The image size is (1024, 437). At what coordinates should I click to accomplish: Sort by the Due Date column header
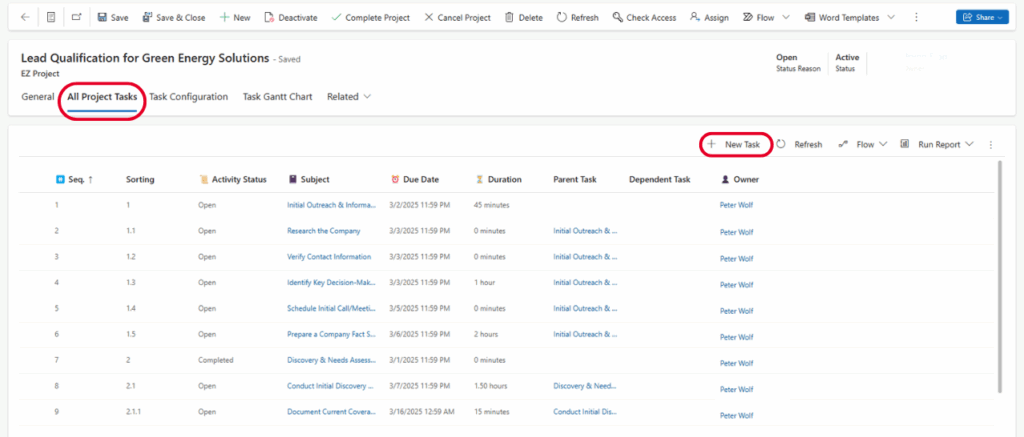421,180
